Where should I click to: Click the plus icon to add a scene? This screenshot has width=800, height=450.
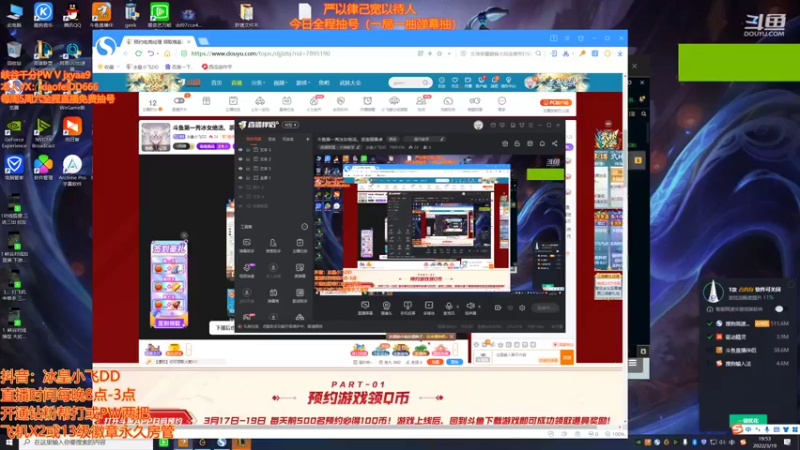click(308, 139)
